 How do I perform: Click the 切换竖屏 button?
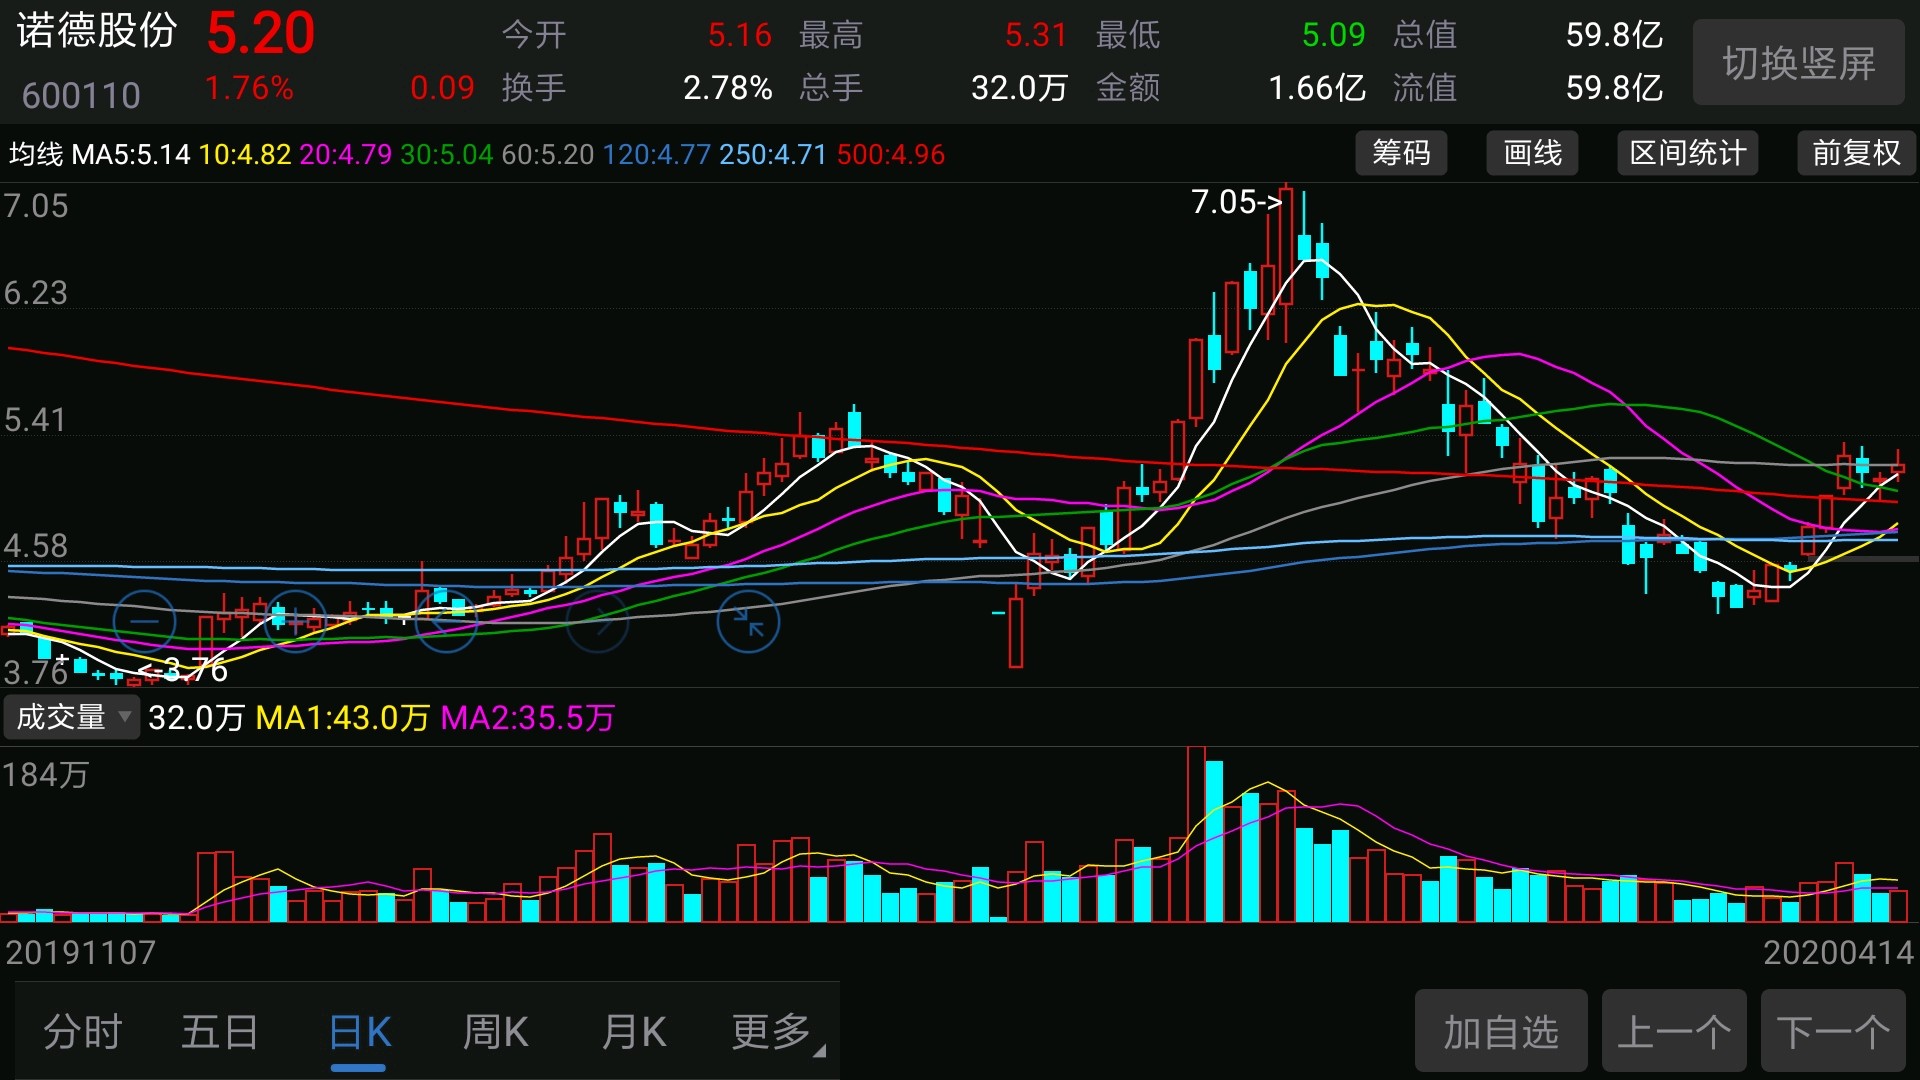(1798, 63)
